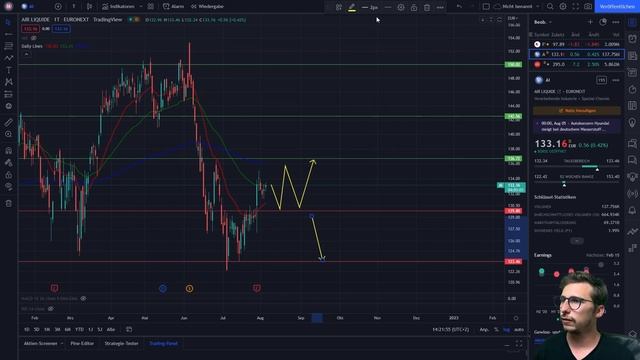The image size is (640, 360).
Task: Expand the Indikatoren favorites dropdown arrow
Action: (141, 7)
